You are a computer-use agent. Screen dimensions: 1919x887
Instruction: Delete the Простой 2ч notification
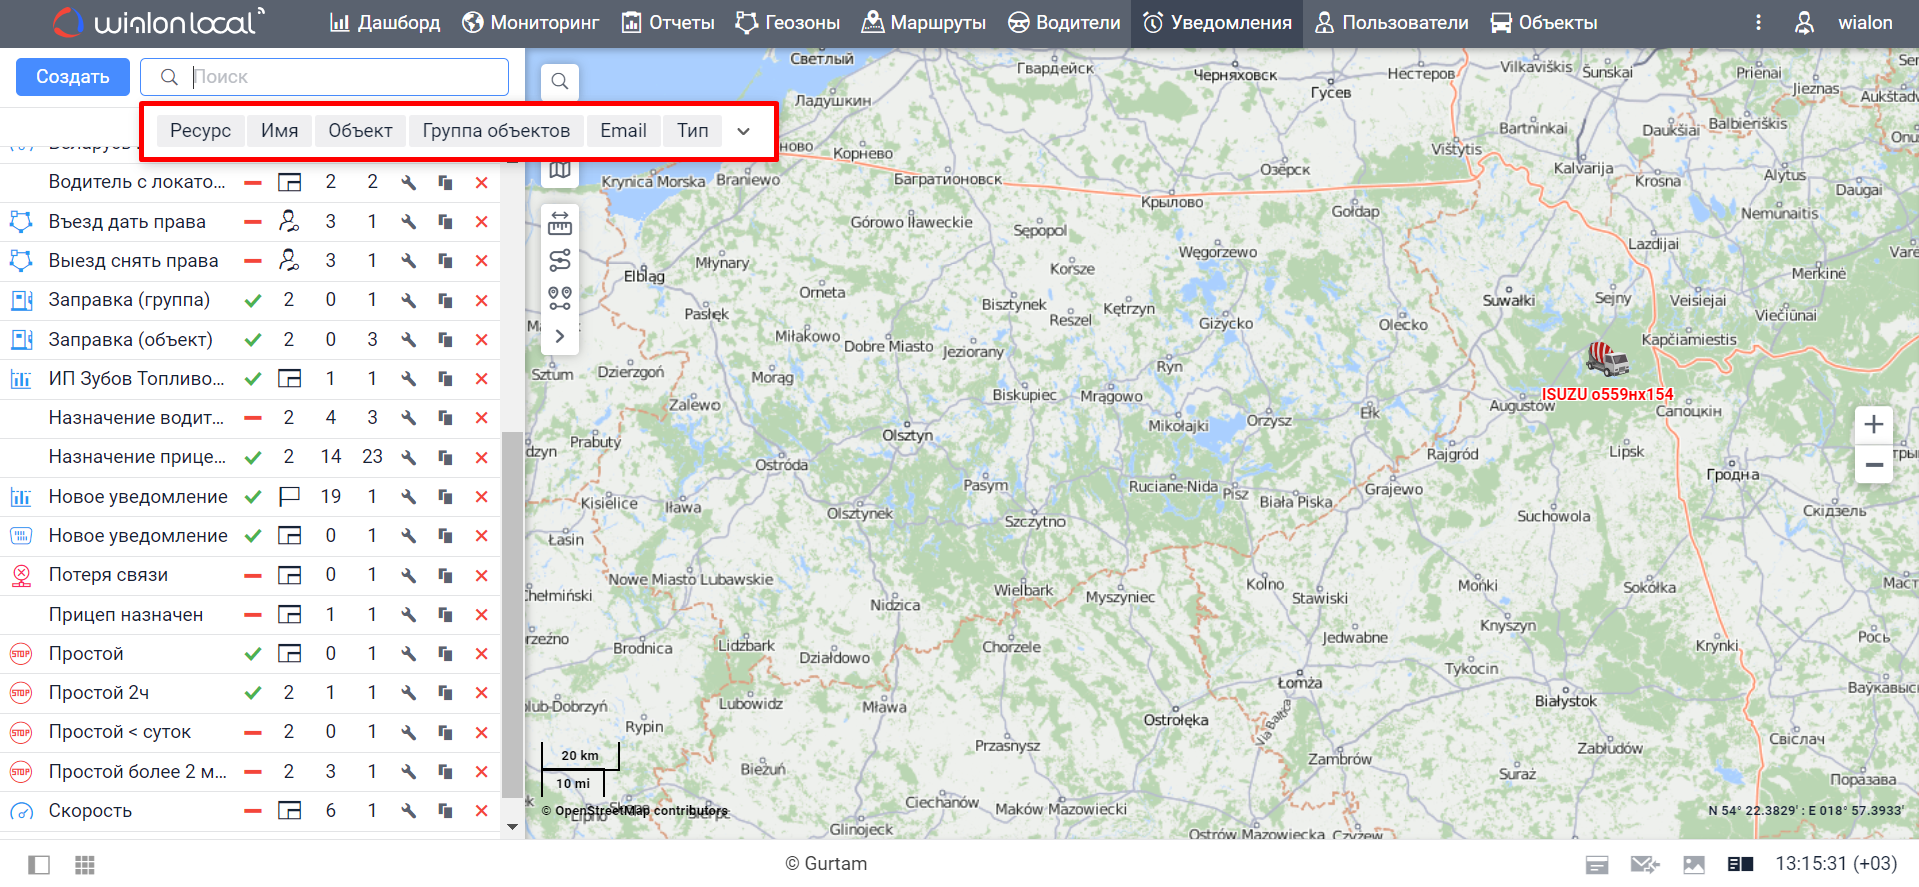coord(481,693)
